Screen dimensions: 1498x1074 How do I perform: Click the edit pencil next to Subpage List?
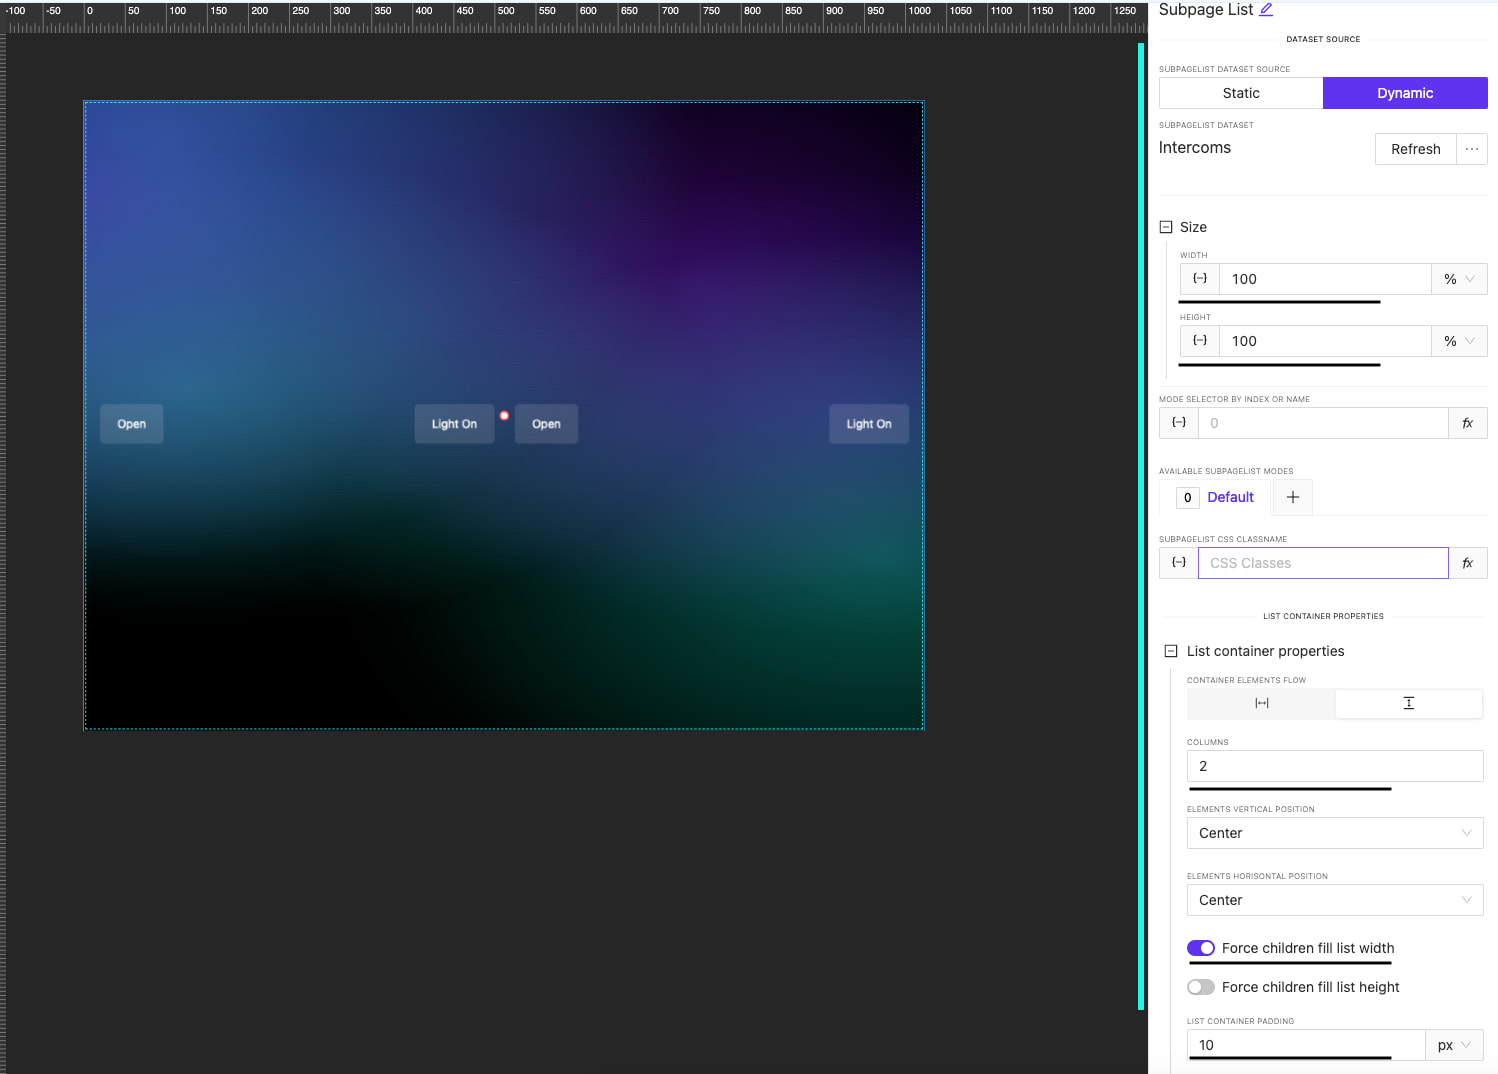[1268, 9]
